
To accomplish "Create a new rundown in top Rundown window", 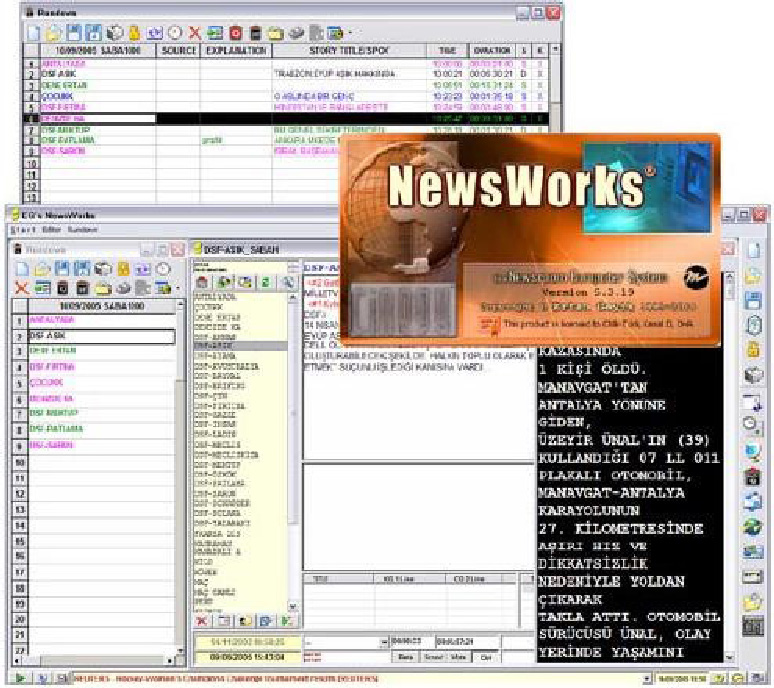I will [x=34, y=33].
